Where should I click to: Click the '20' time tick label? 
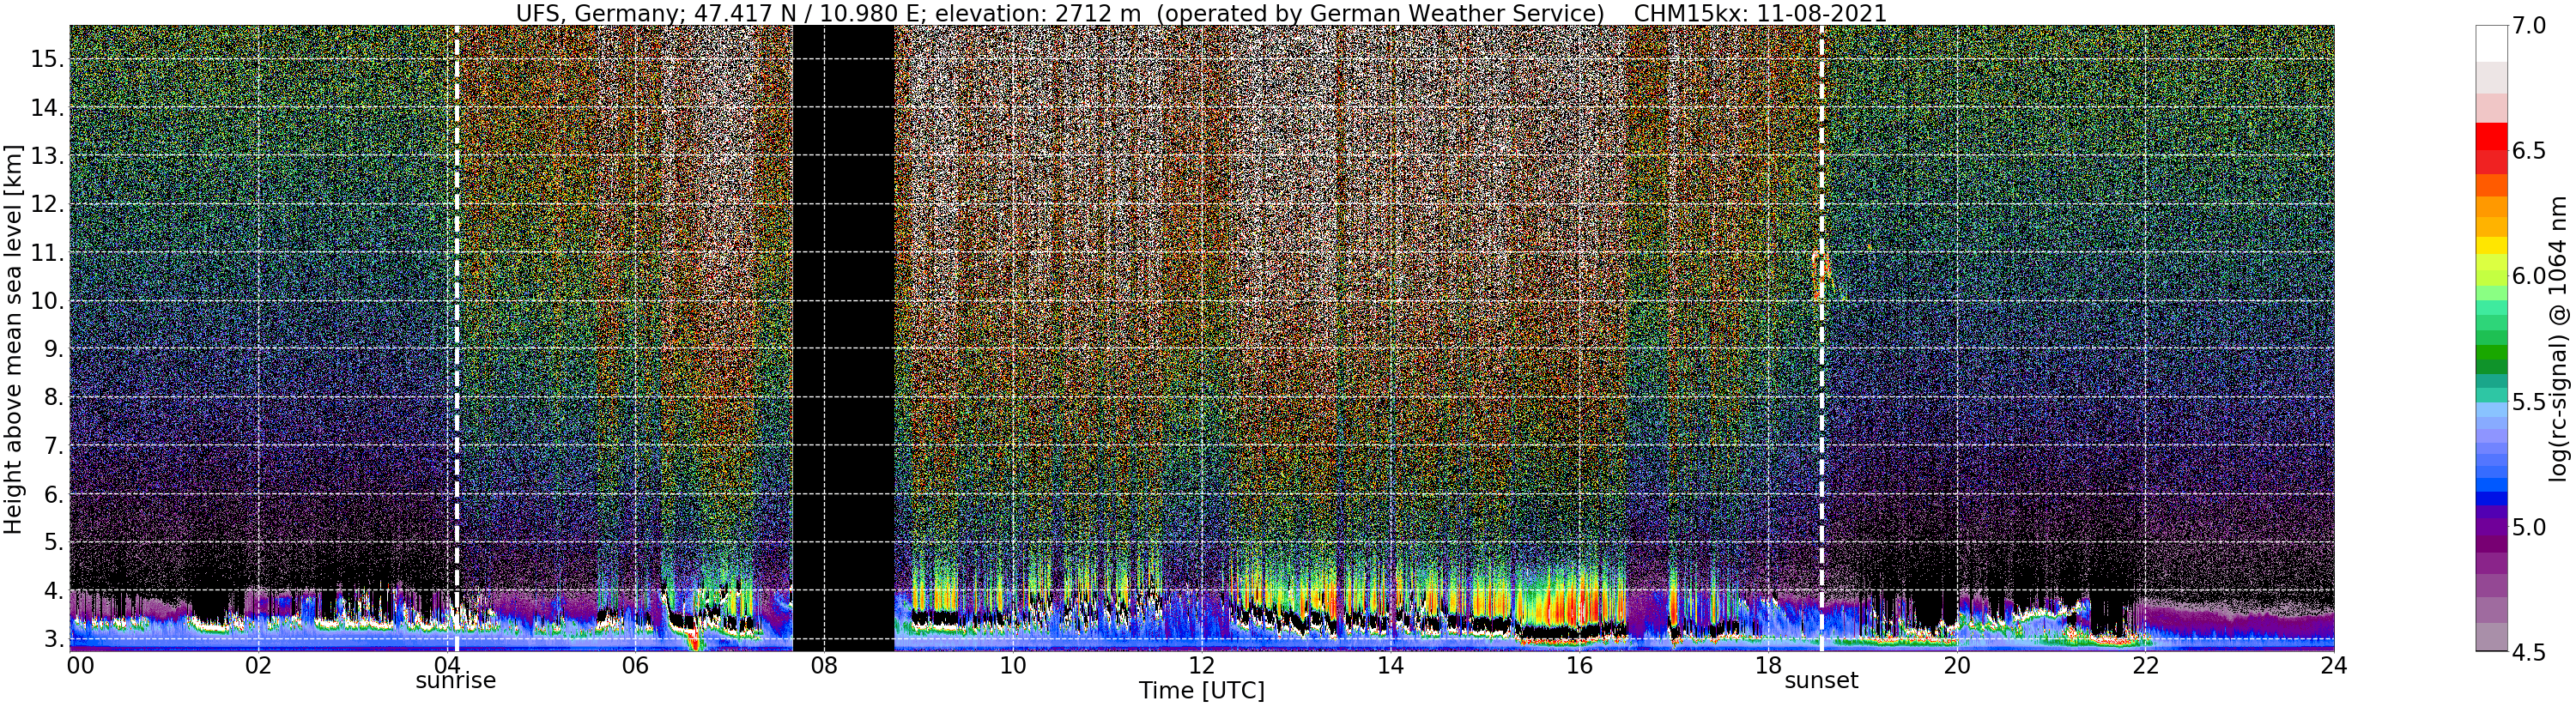pos(1956,664)
